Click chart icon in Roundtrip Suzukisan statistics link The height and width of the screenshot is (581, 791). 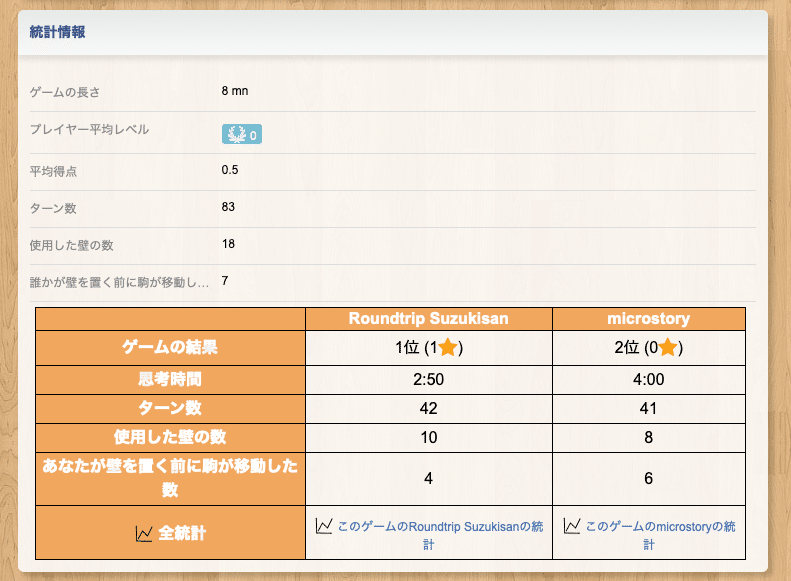pos(324,526)
